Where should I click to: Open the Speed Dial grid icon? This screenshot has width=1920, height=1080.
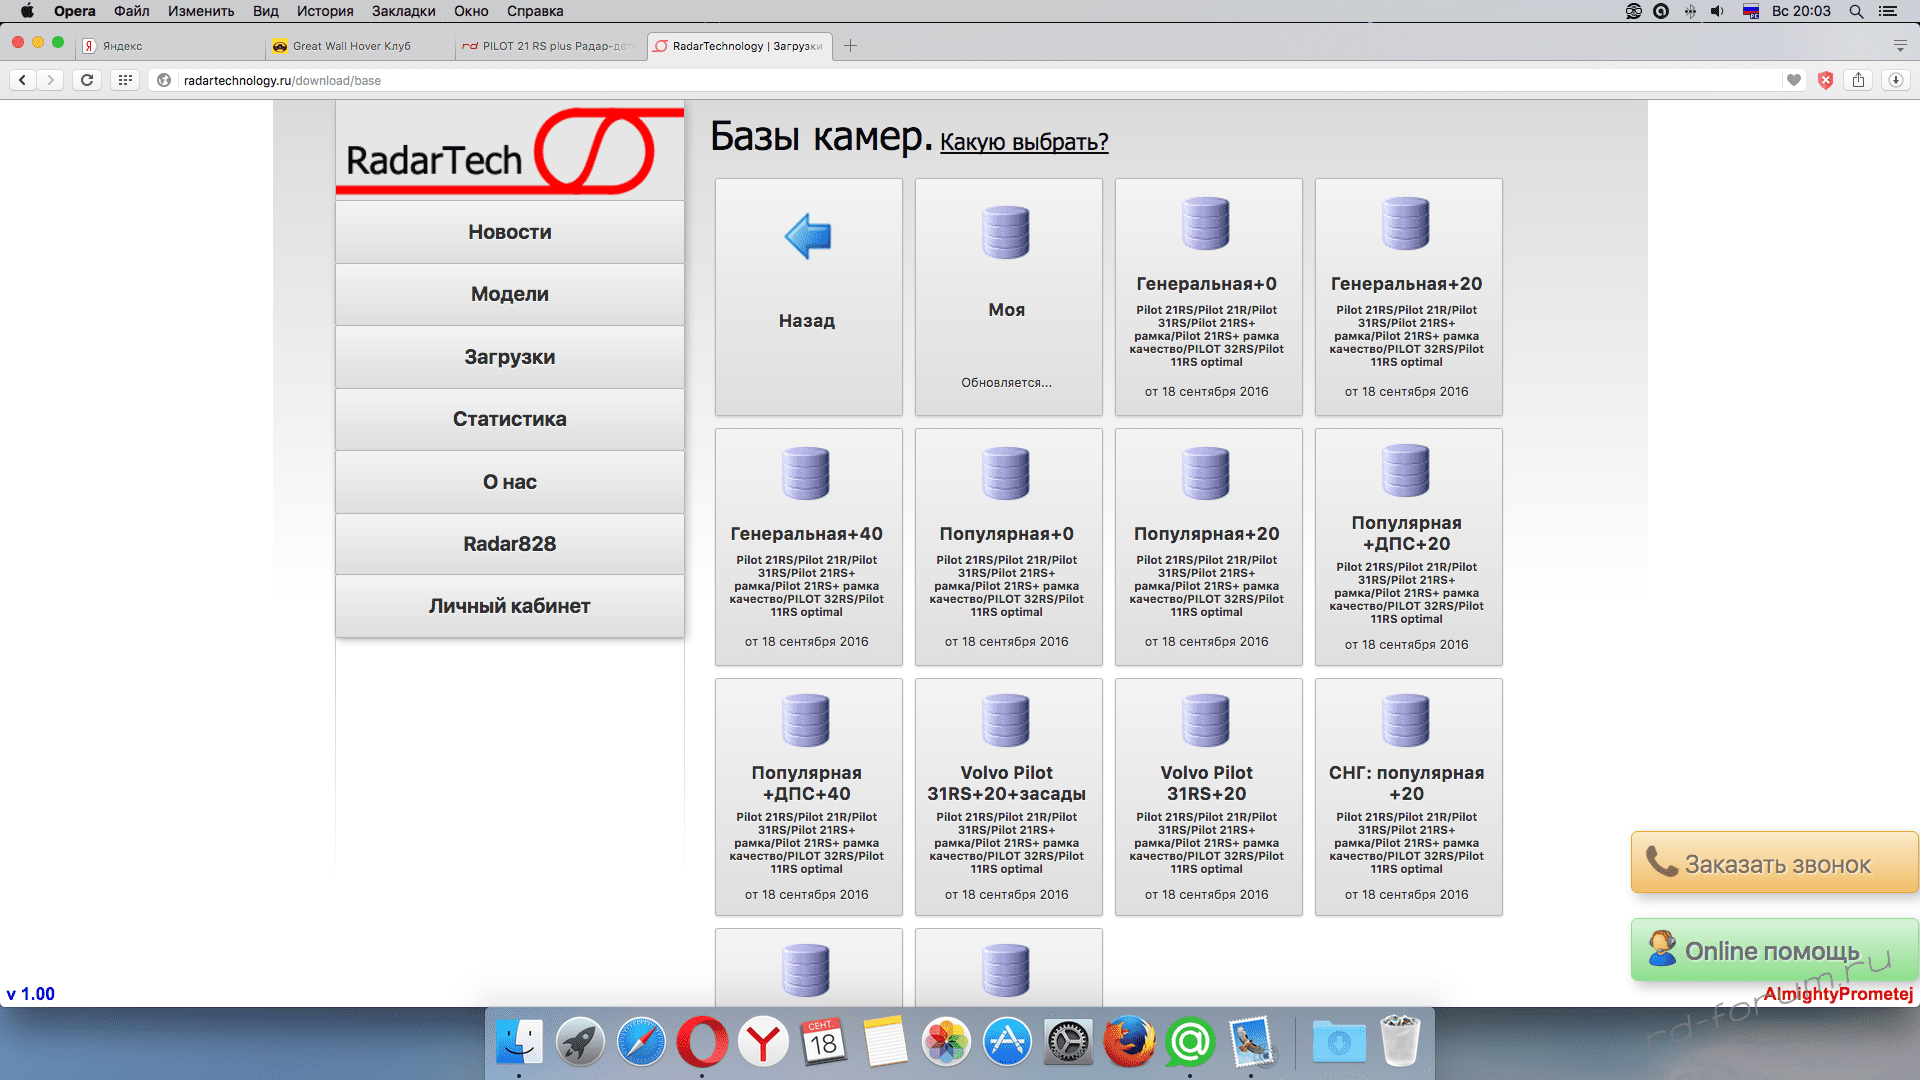coord(125,80)
